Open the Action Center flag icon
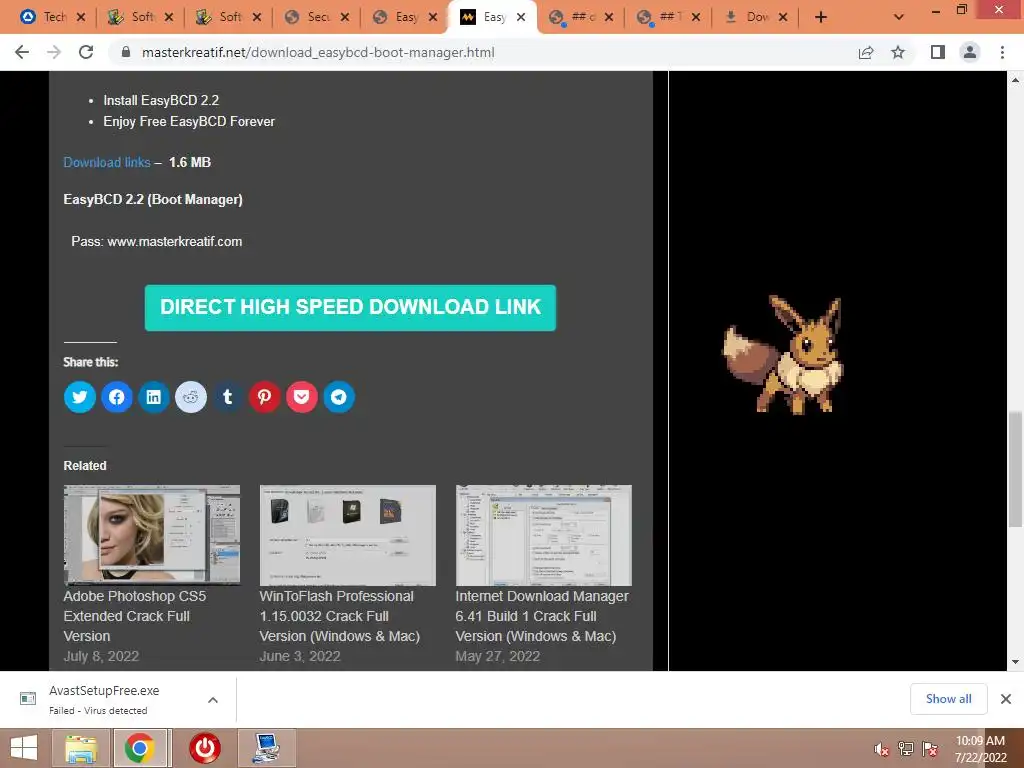This screenshot has width=1024, height=768. click(930, 749)
